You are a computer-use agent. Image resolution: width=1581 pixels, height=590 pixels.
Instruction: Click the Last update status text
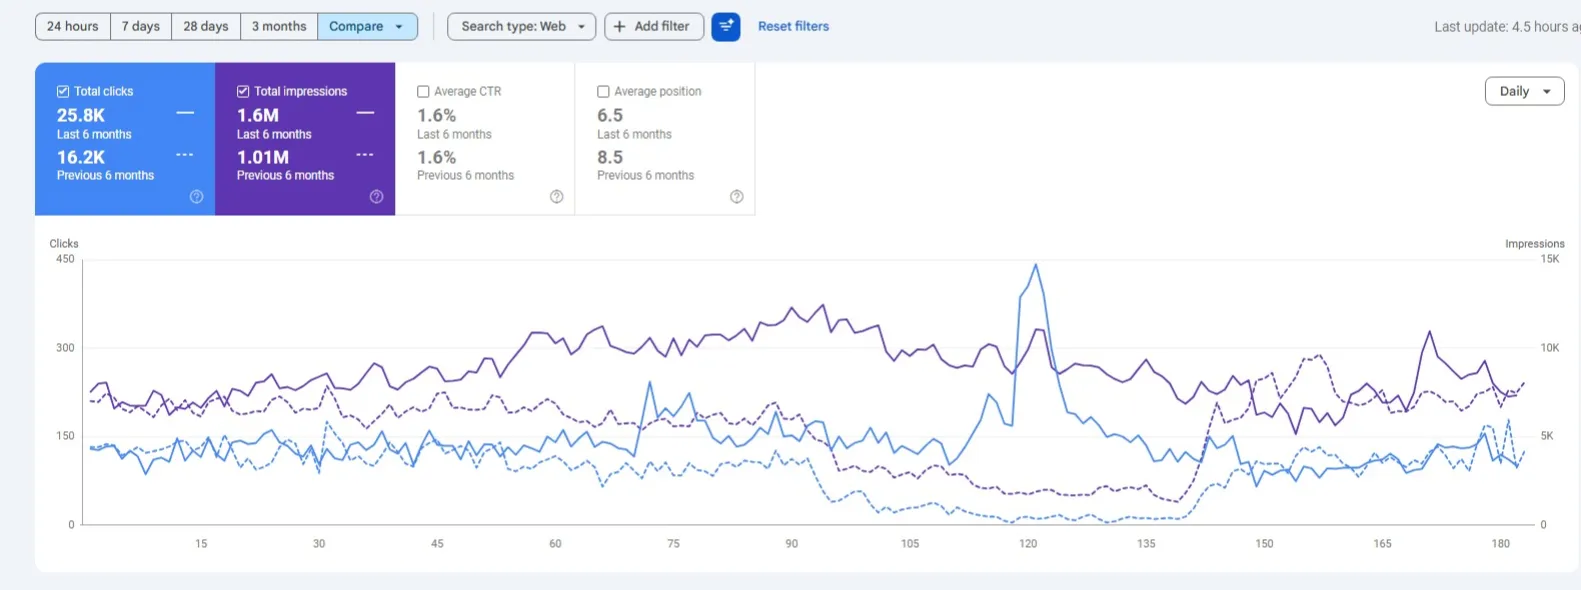pyautogui.click(x=1507, y=27)
